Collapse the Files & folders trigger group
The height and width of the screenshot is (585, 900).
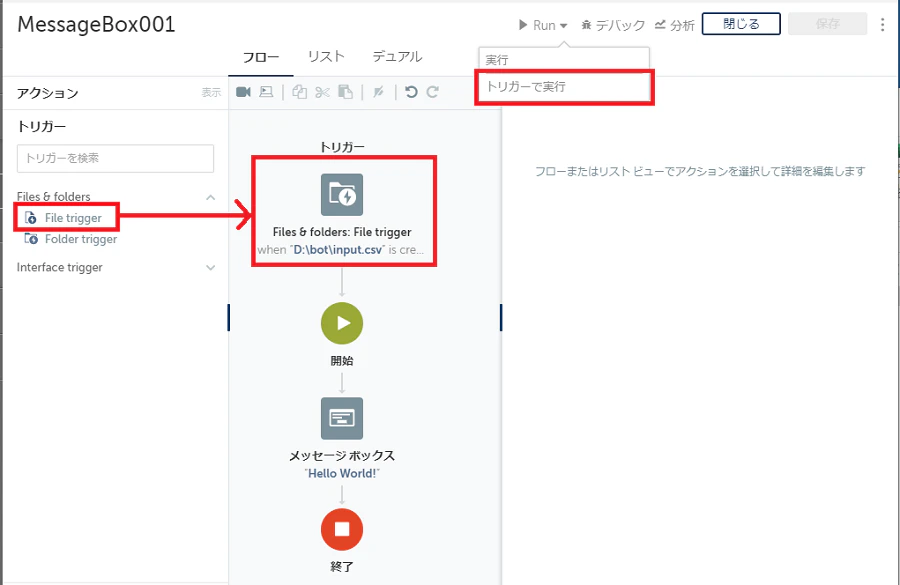coord(211,197)
